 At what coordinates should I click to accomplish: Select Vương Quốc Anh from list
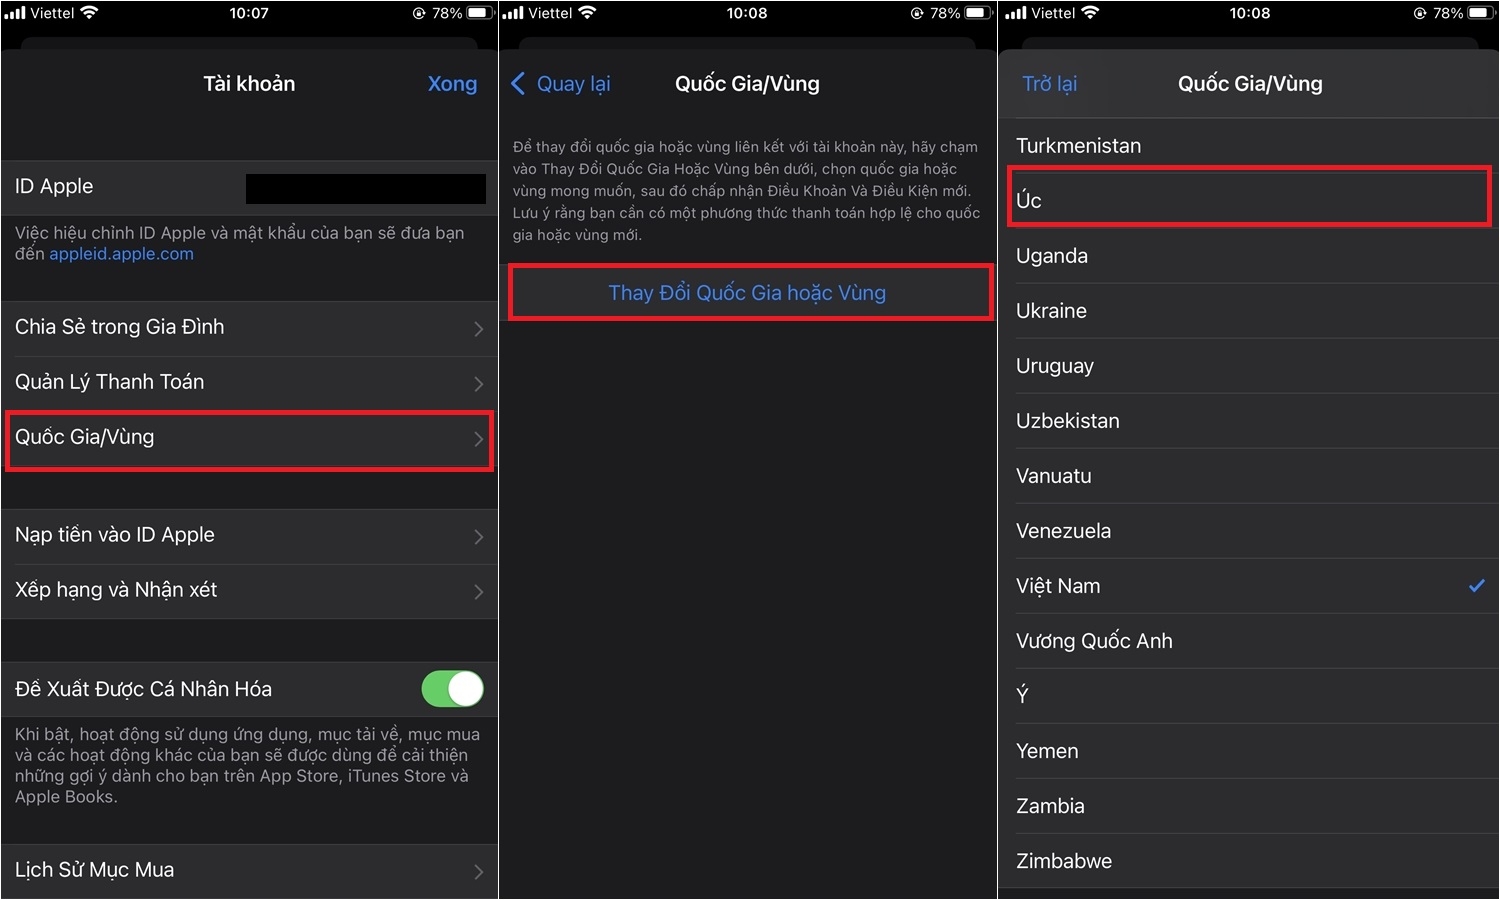1248,641
